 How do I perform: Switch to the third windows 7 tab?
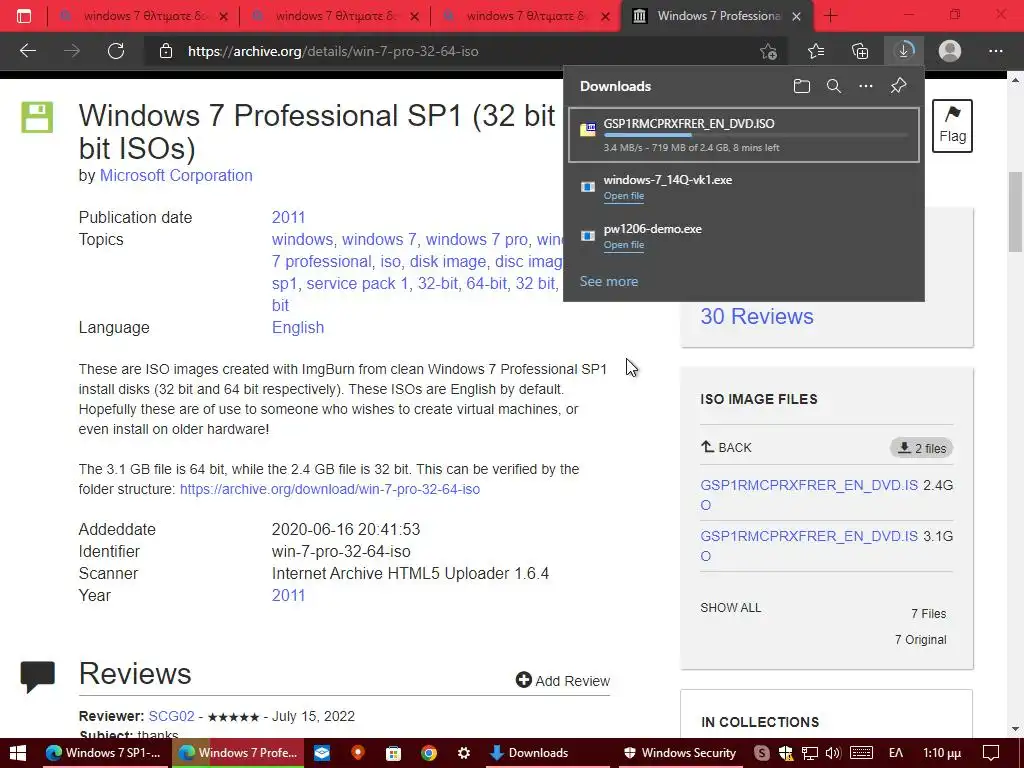[x=526, y=16]
